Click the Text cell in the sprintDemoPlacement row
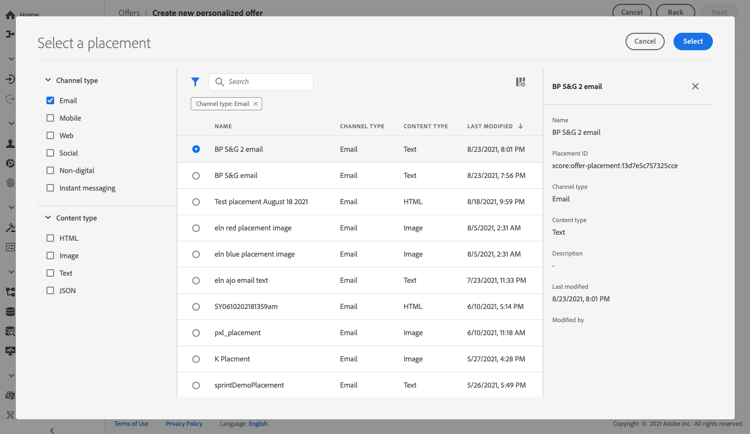This screenshot has height=434, width=750. (x=410, y=385)
